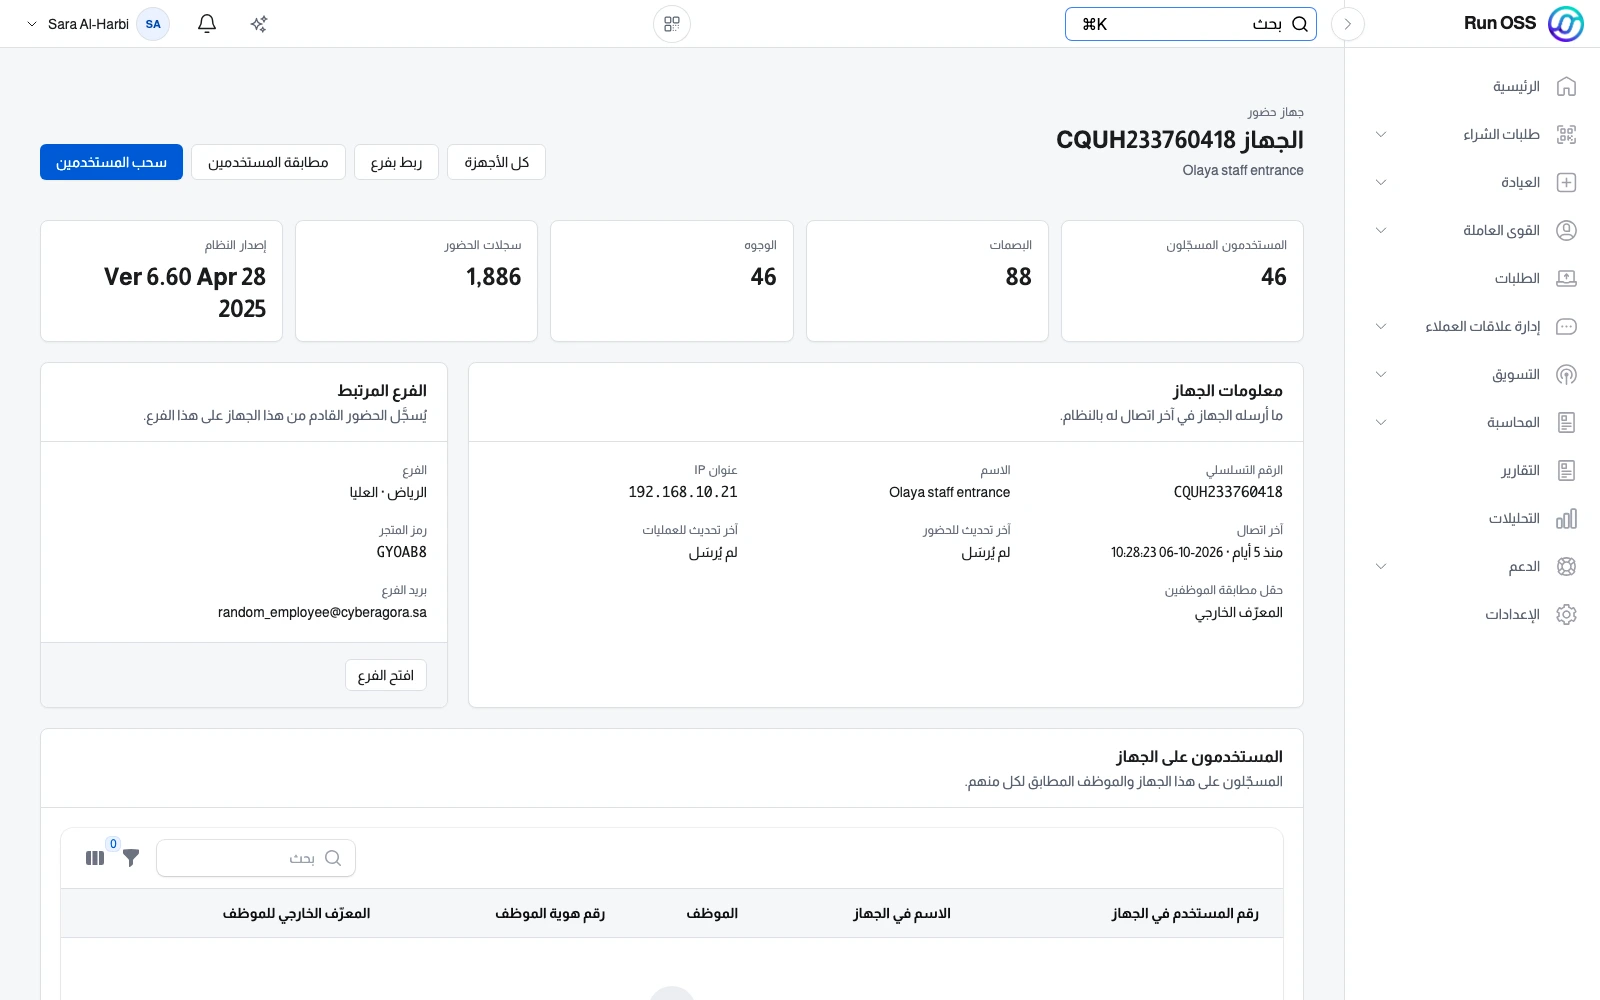Click the AI sparkle assistant icon

(x=259, y=24)
